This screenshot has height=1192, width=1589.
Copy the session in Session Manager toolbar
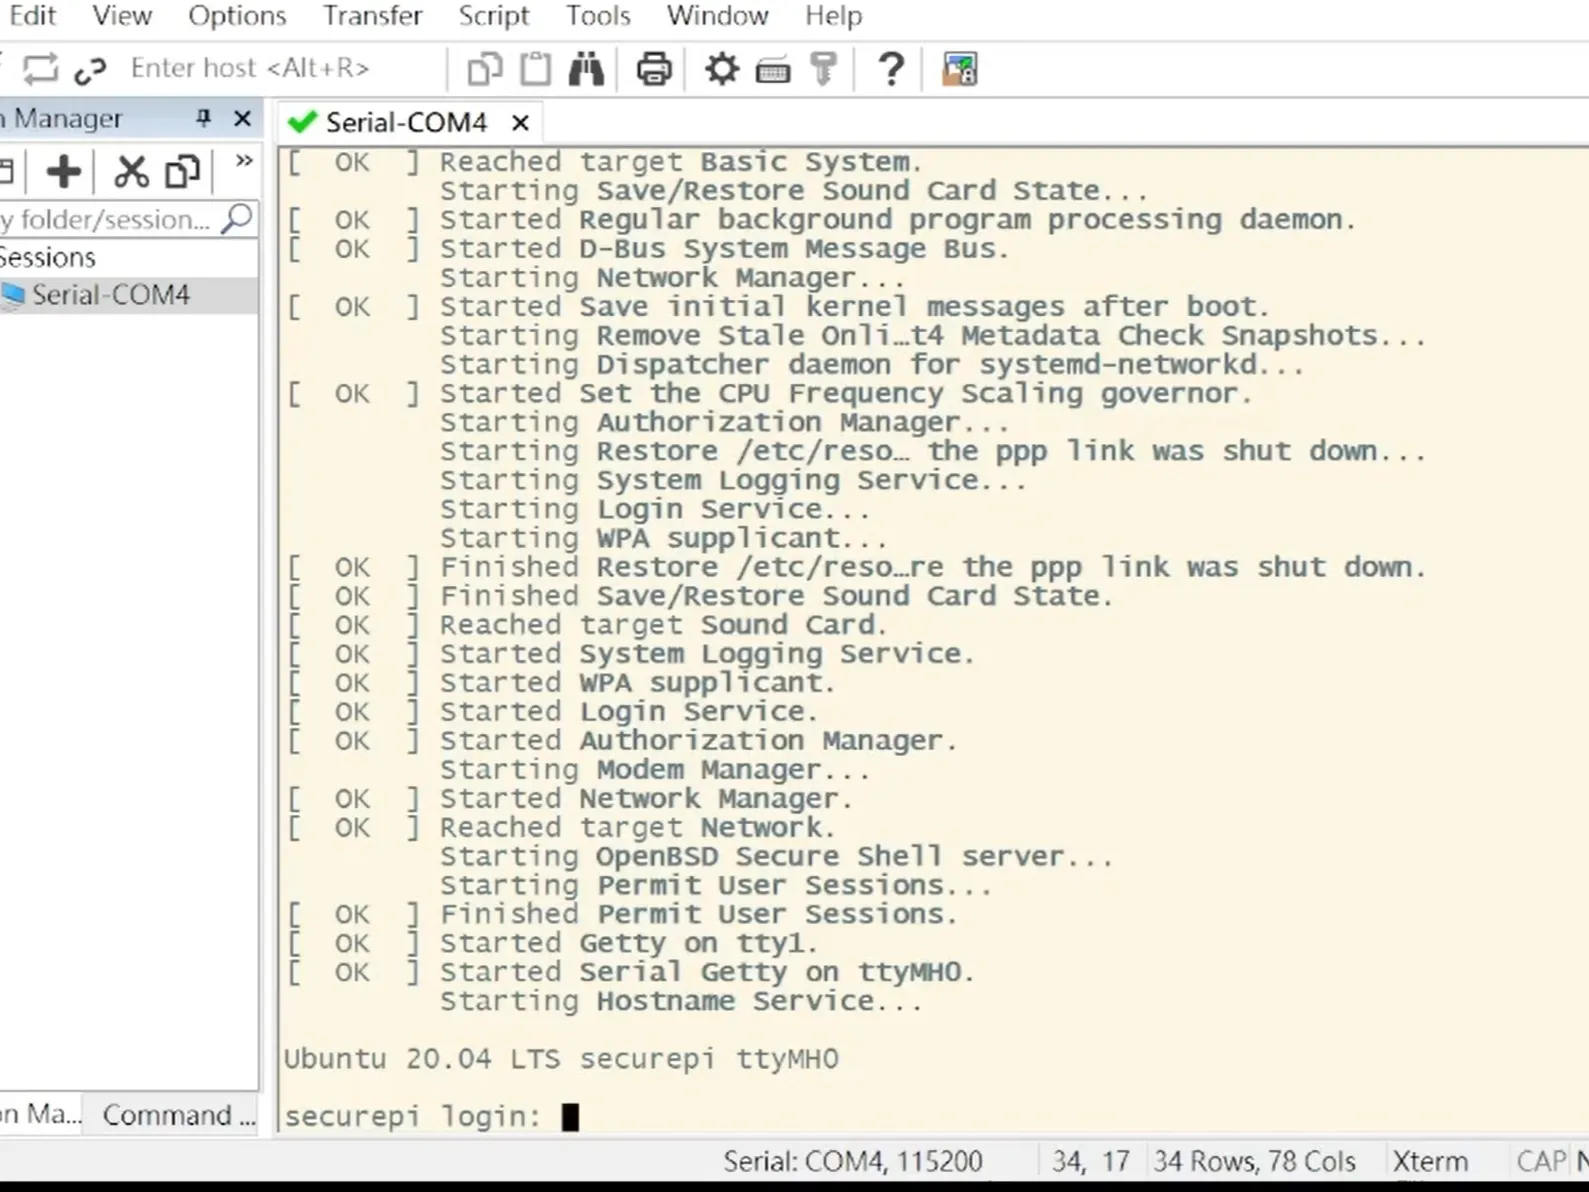183,171
